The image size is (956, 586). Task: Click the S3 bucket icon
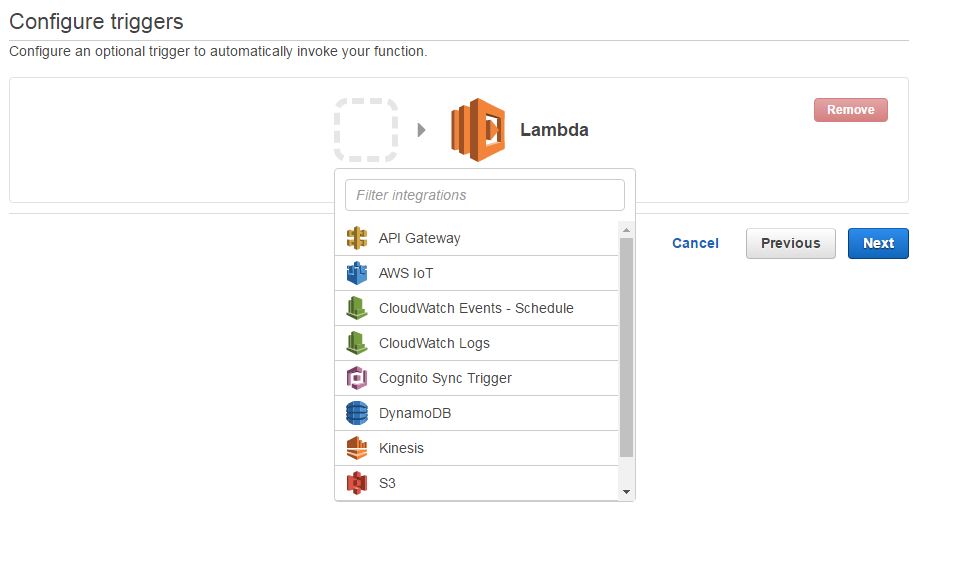pos(357,483)
